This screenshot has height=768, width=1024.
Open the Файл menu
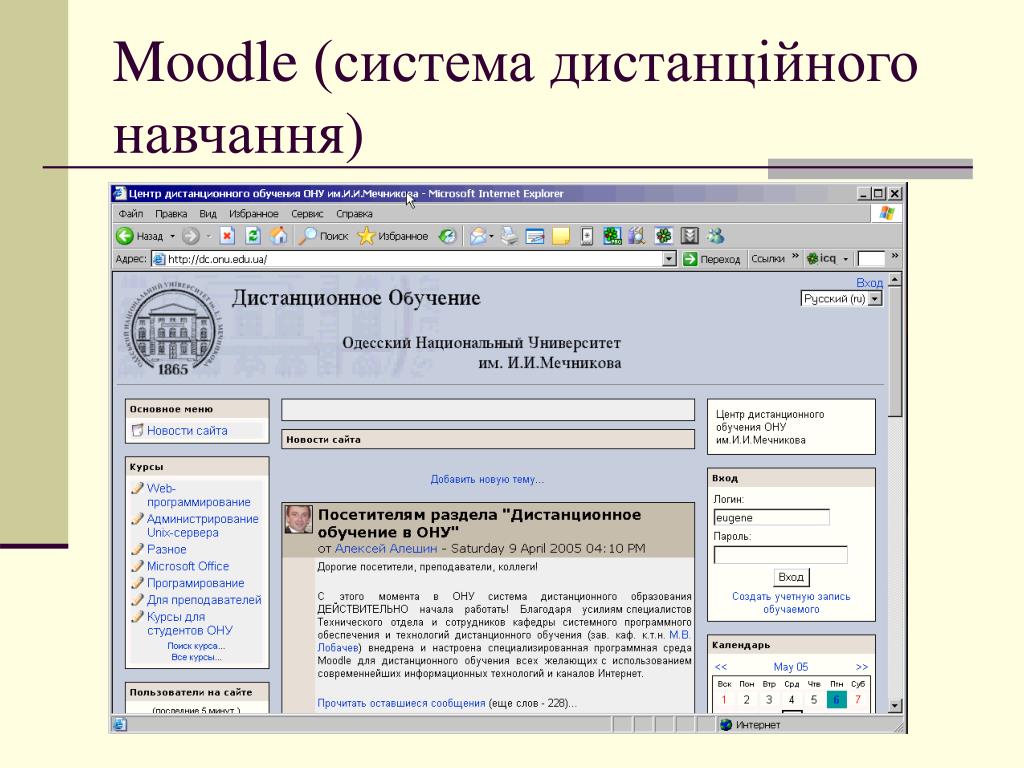[x=131, y=214]
